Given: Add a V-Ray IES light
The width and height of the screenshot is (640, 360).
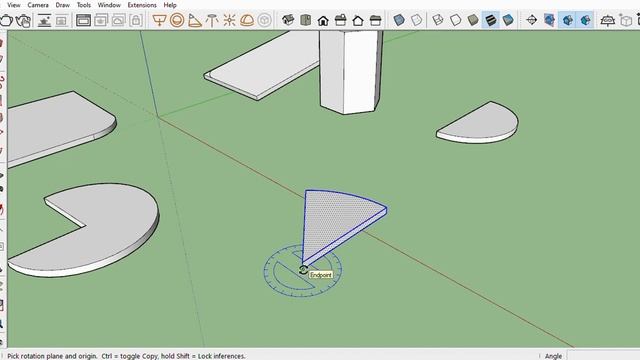Looking at the screenshot, I should pyautogui.click(x=212, y=20).
